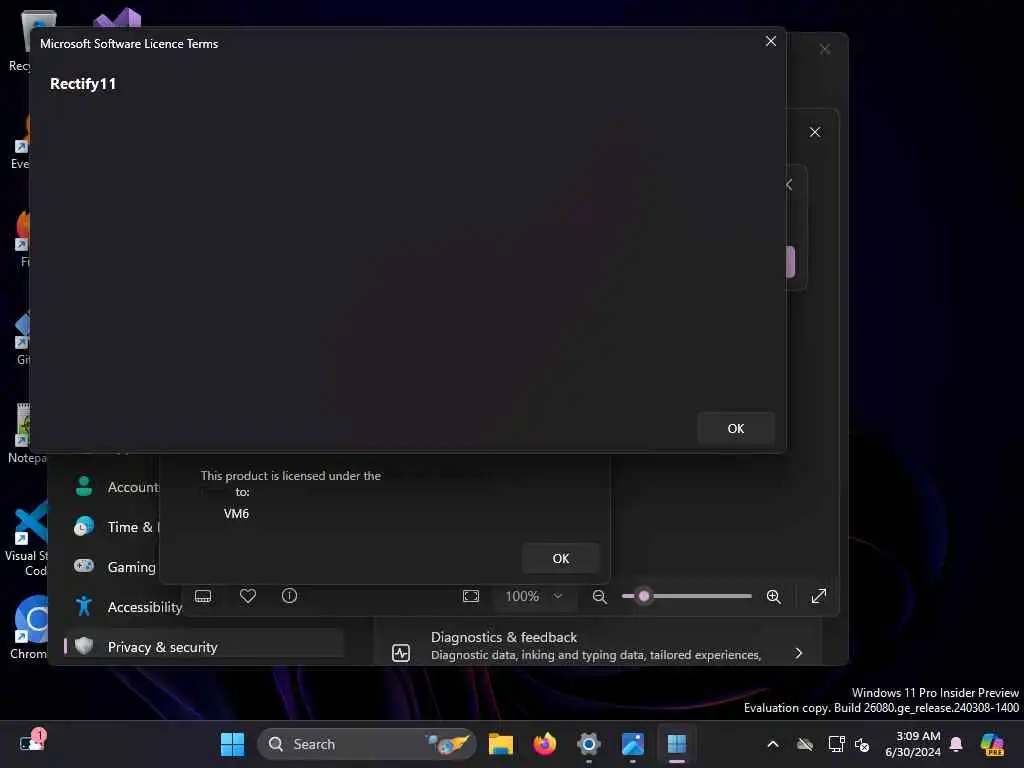Mark the photo as favorite with heart icon
The height and width of the screenshot is (768, 1024).
coord(248,596)
